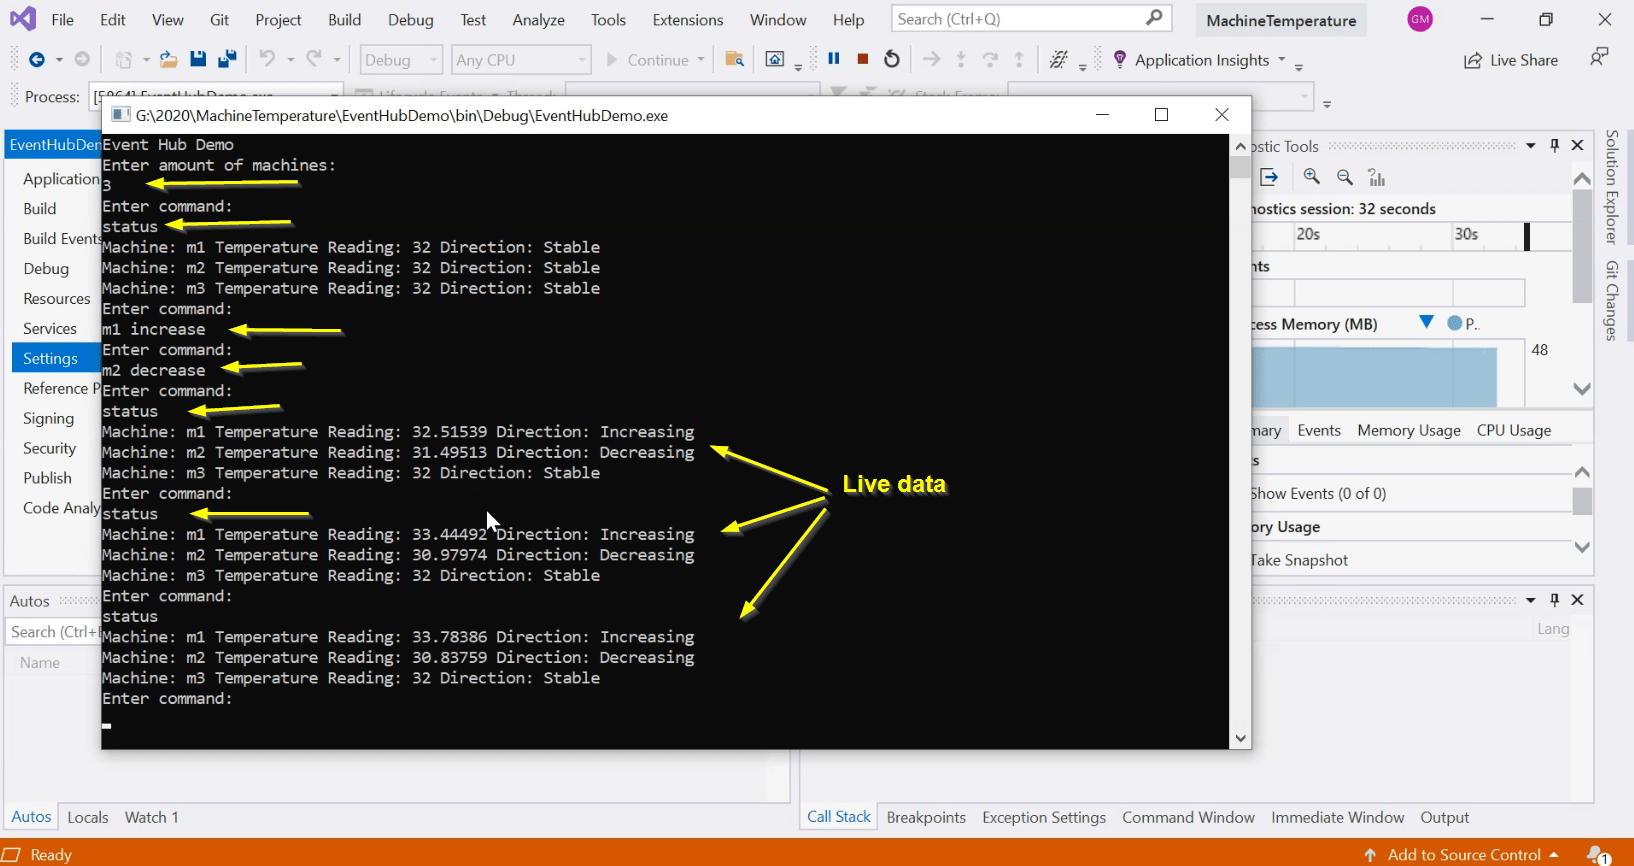Click the Open File folder icon
The width and height of the screenshot is (1634, 866).
coord(169,60)
